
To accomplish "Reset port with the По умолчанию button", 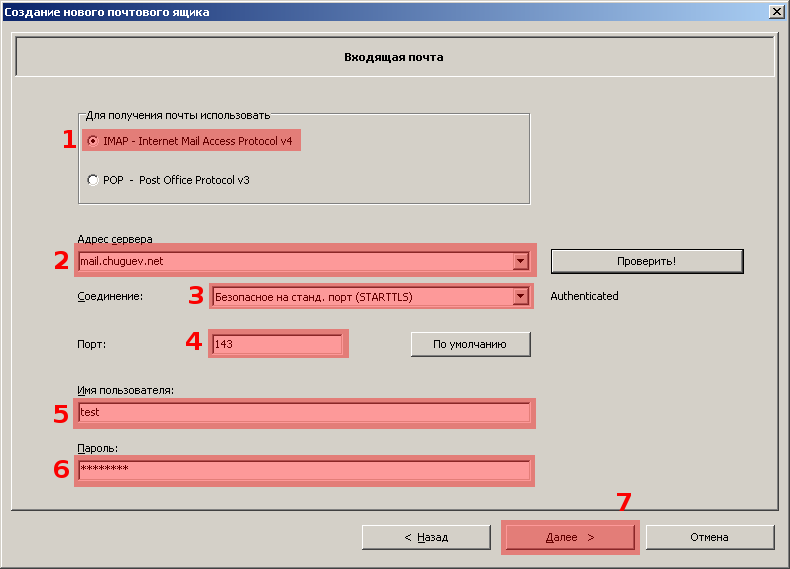I will (470, 344).
